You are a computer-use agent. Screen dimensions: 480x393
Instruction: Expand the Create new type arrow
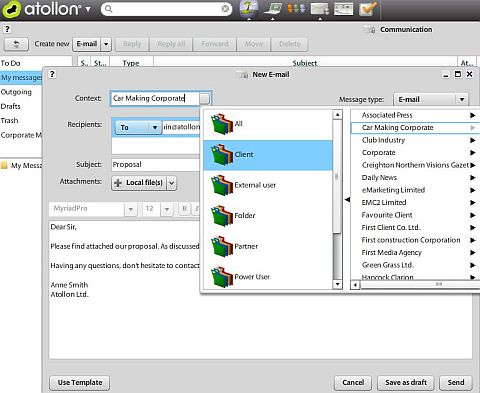point(106,44)
